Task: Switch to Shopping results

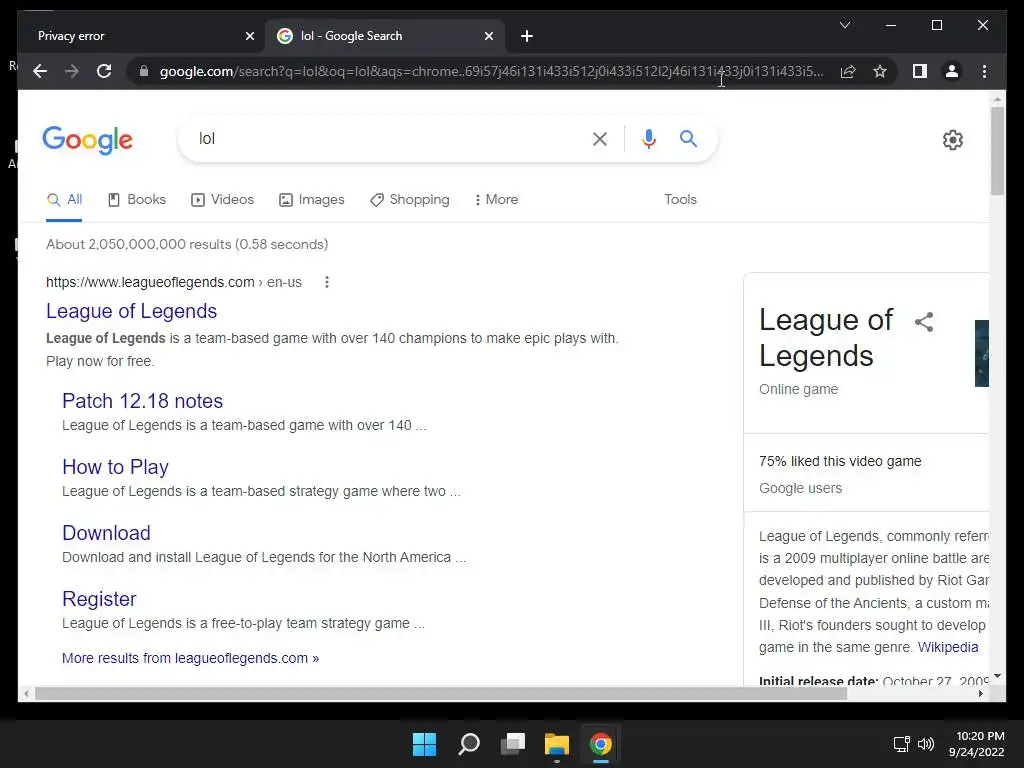Action: pyautogui.click(x=409, y=200)
